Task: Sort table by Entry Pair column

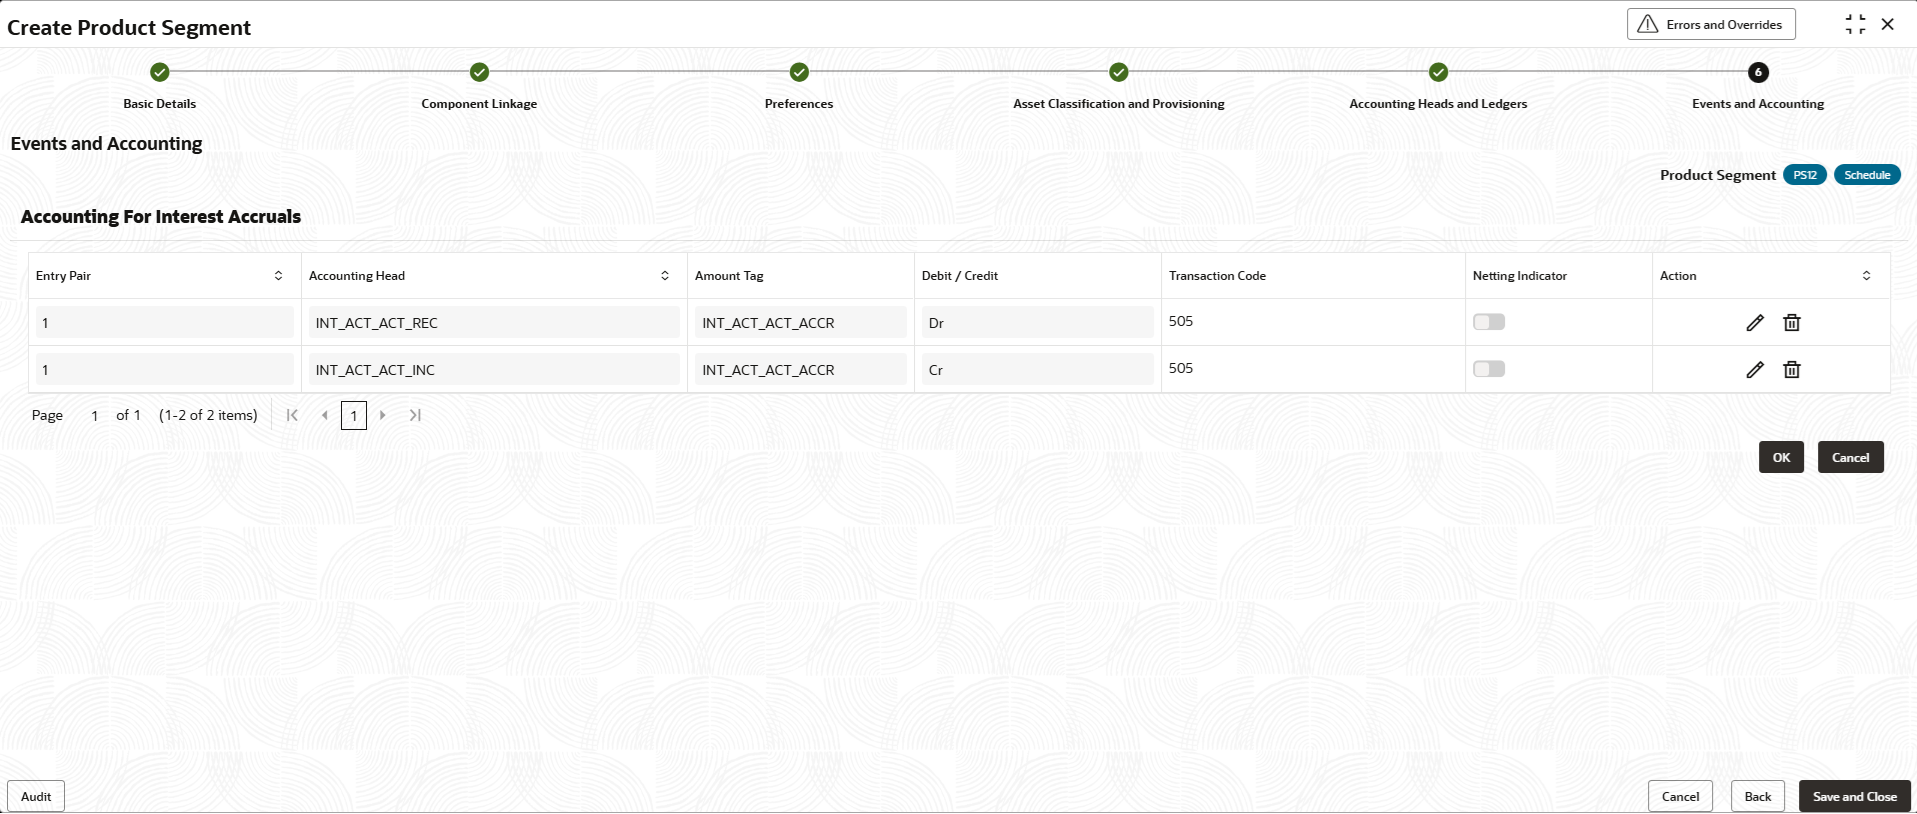Action: click(x=278, y=276)
